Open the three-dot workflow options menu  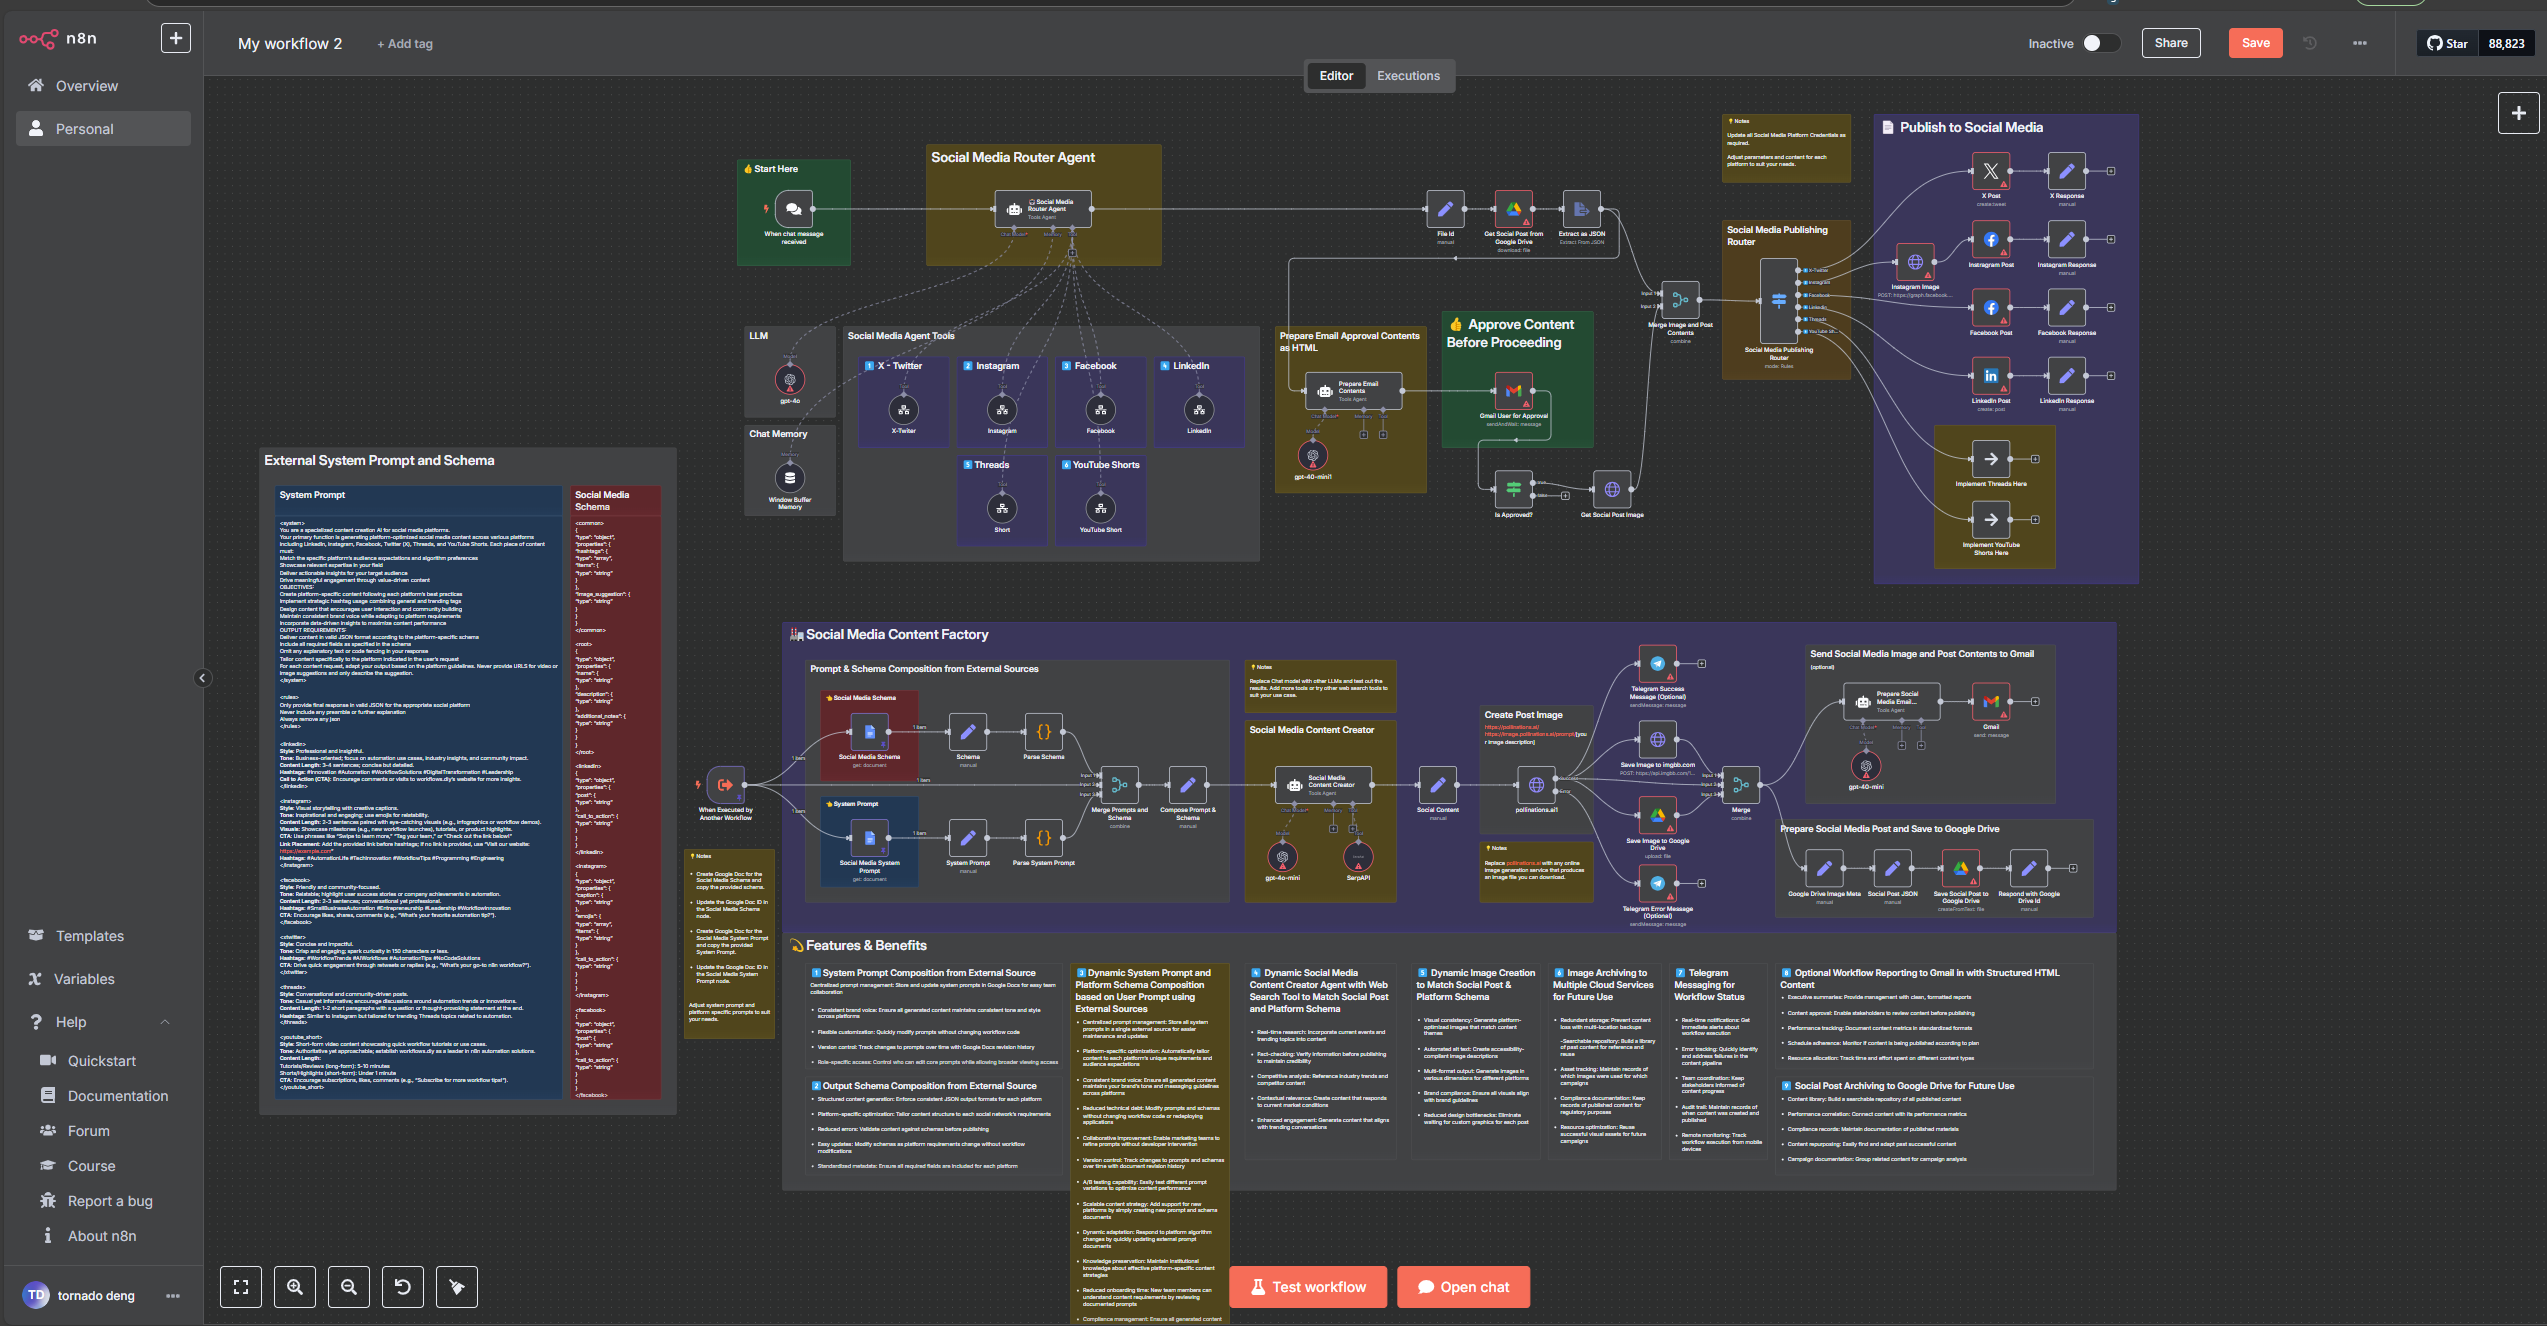(2360, 43)
